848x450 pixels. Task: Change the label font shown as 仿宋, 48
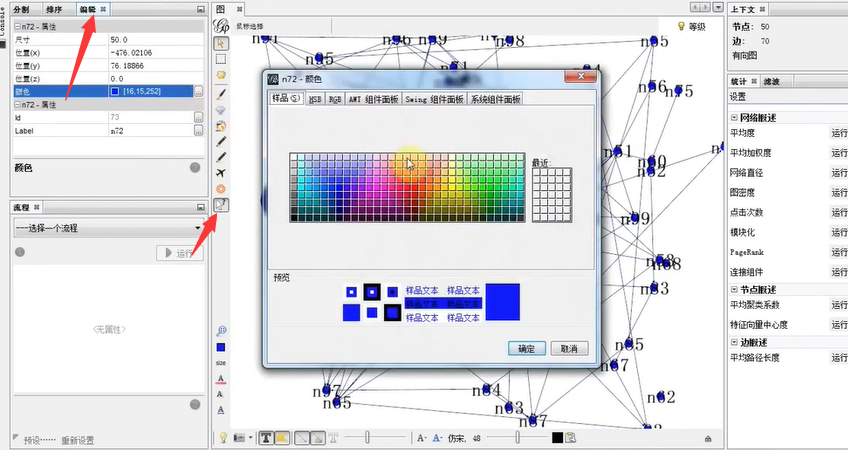pyautogui.click(x=465, y=438)
